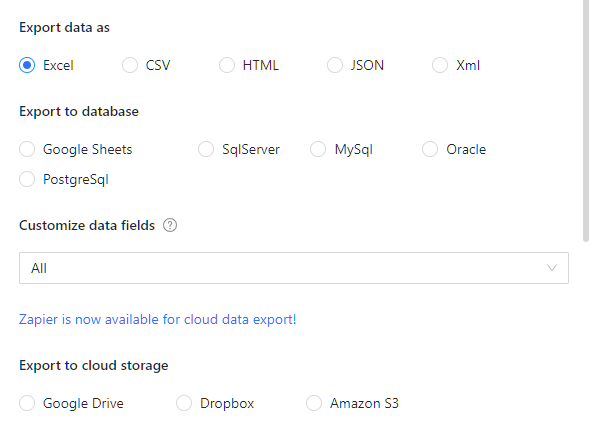
Task: Choose Google Sheets database export
Action: point(27,149)
